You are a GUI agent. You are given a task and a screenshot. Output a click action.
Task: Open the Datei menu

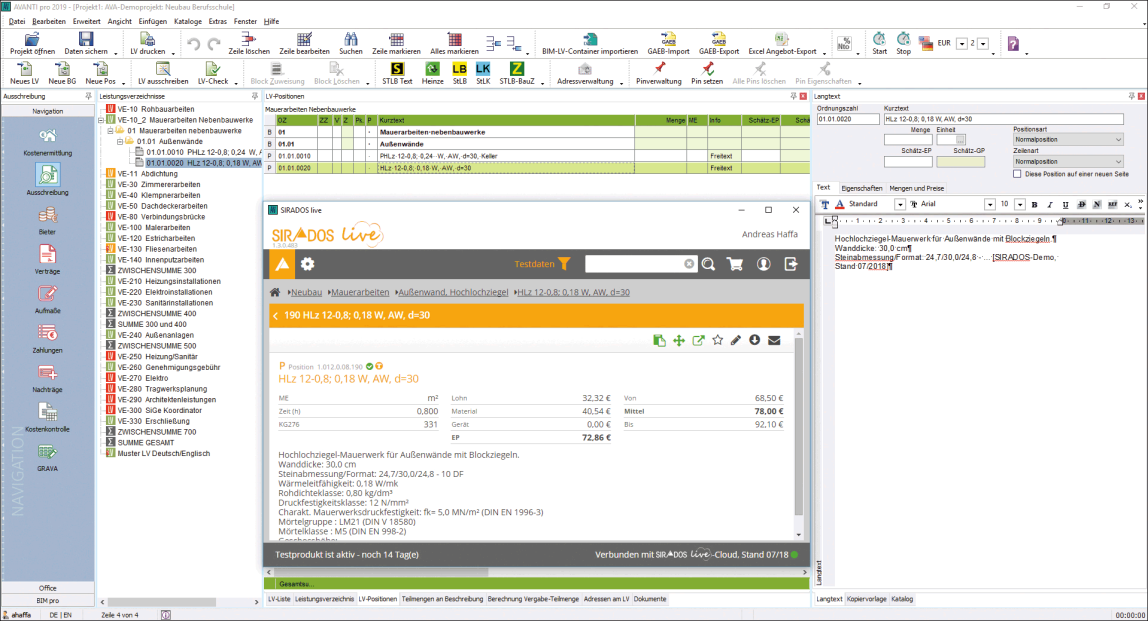17,21
